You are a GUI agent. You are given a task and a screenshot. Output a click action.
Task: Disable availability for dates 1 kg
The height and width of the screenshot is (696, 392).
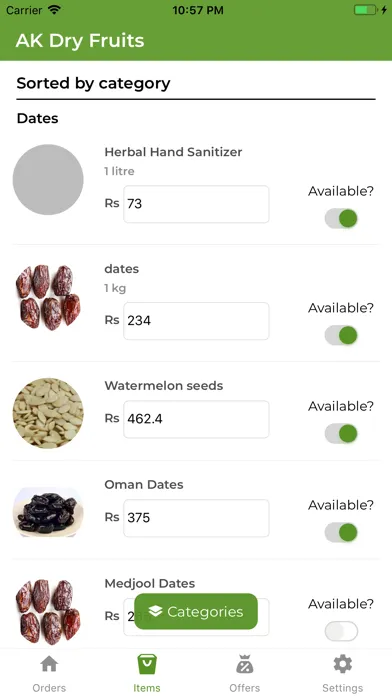pos(341,335)
